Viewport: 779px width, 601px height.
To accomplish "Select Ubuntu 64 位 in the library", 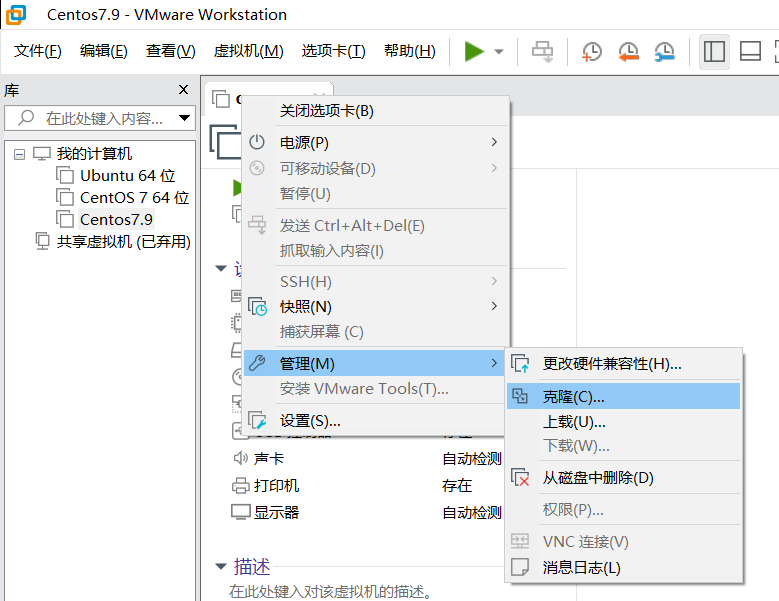I will [127, 176].
